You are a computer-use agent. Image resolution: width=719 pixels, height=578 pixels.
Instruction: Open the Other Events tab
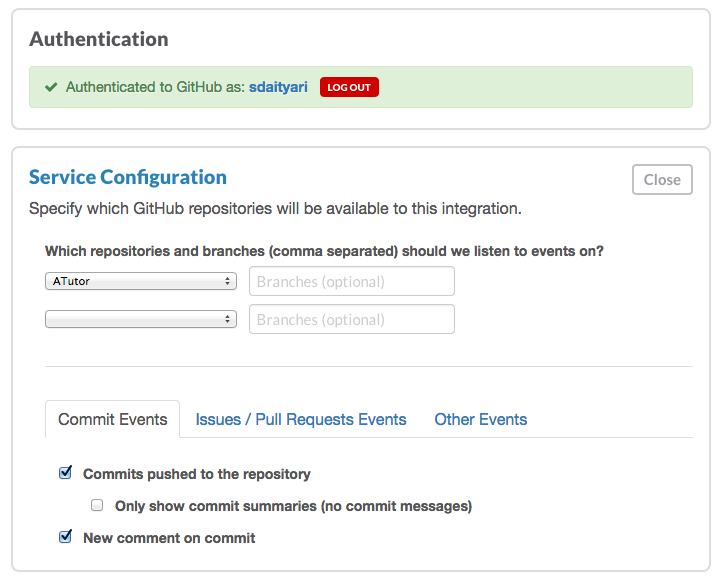(x=480, y=419)
